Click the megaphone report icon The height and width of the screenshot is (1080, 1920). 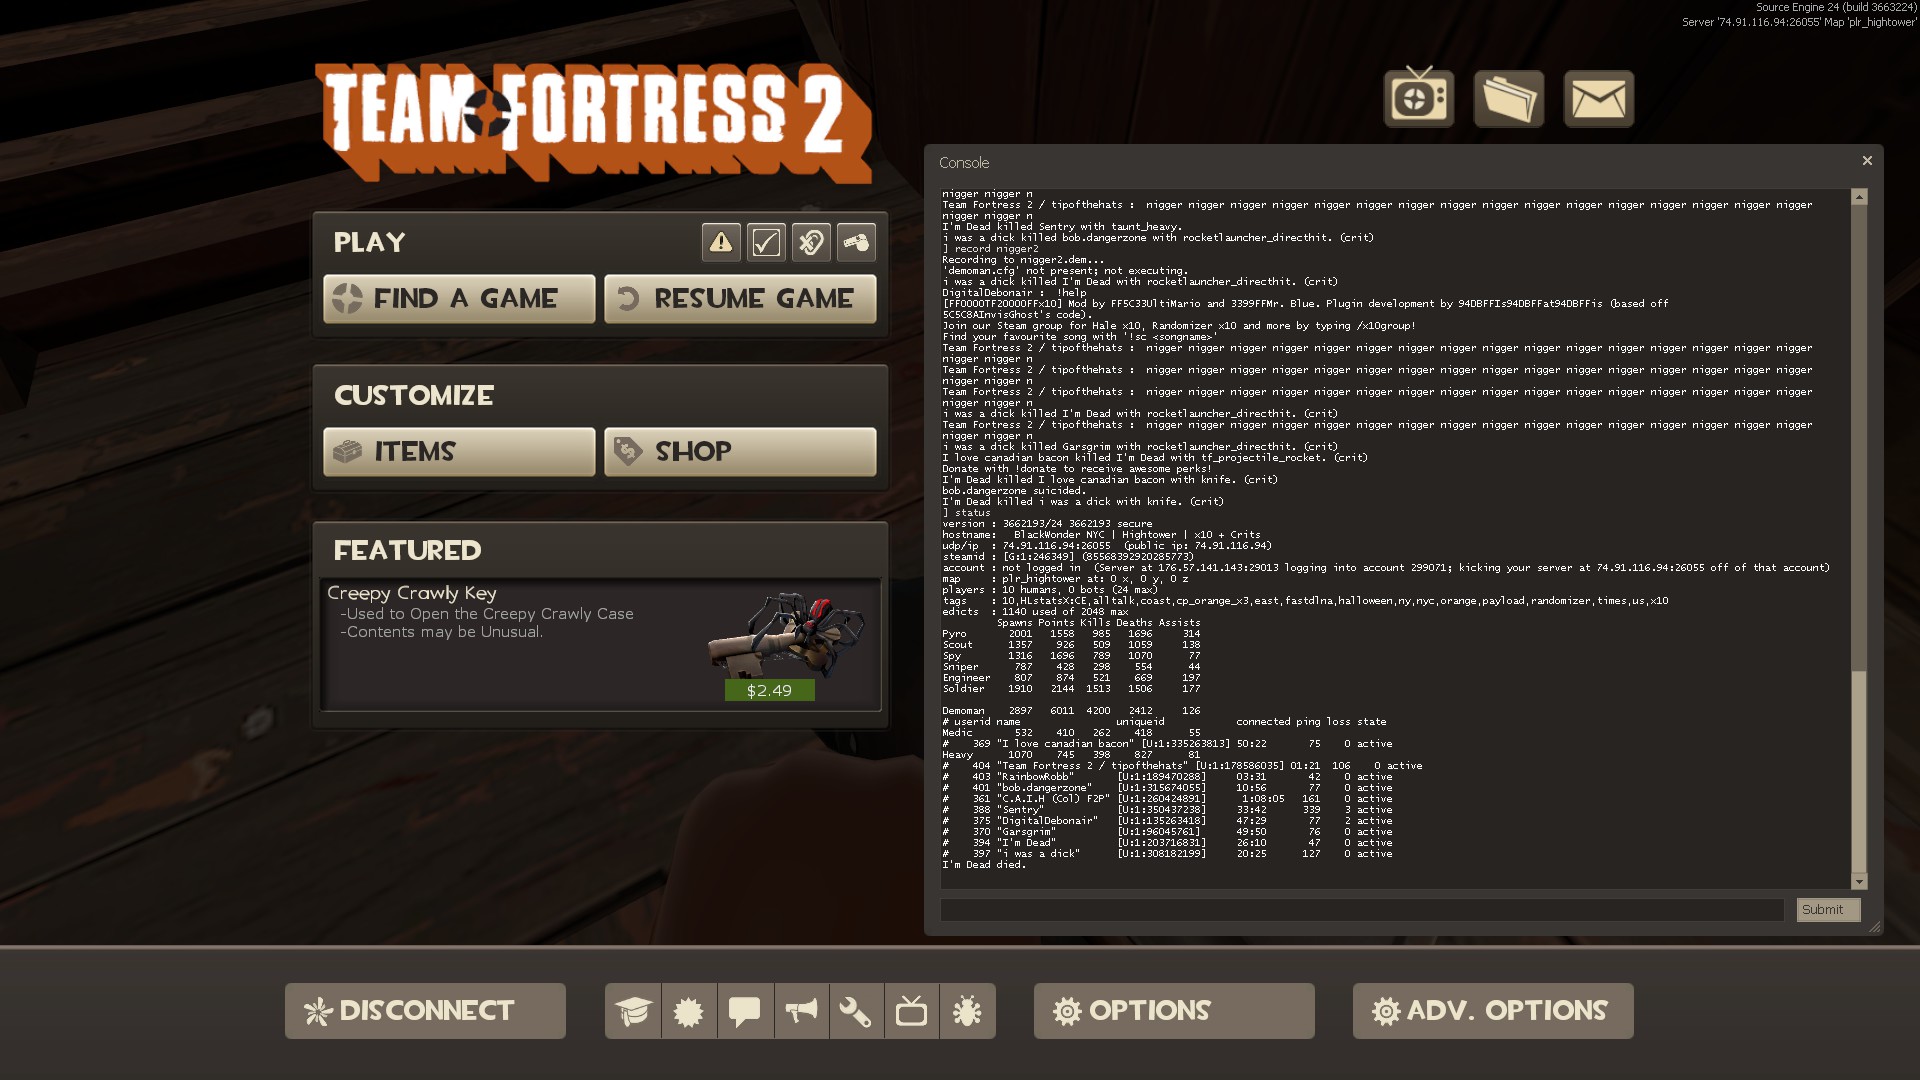coord(801,1011)
